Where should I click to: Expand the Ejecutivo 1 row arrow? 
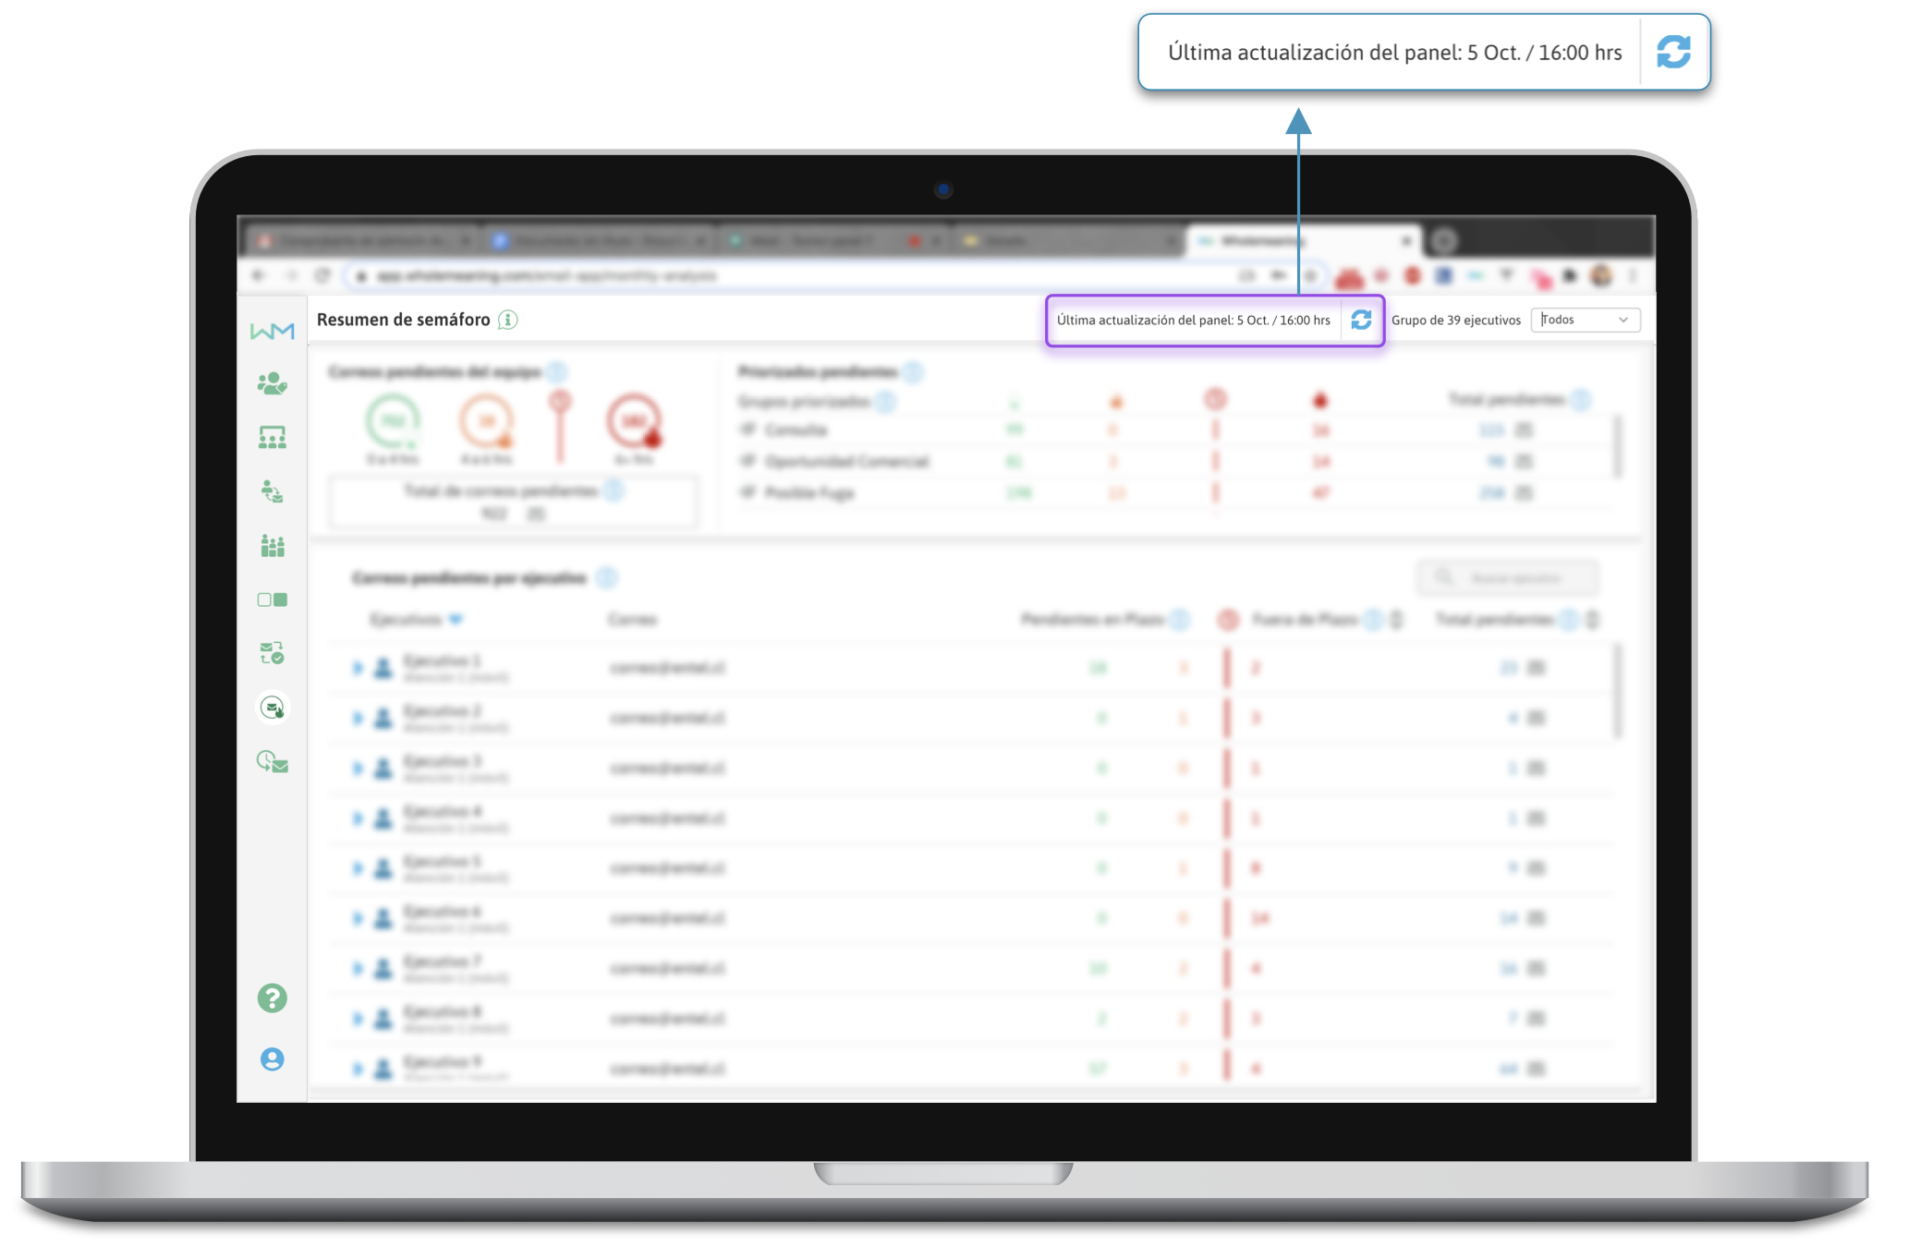pyautogui.click(x=357, y=667)
